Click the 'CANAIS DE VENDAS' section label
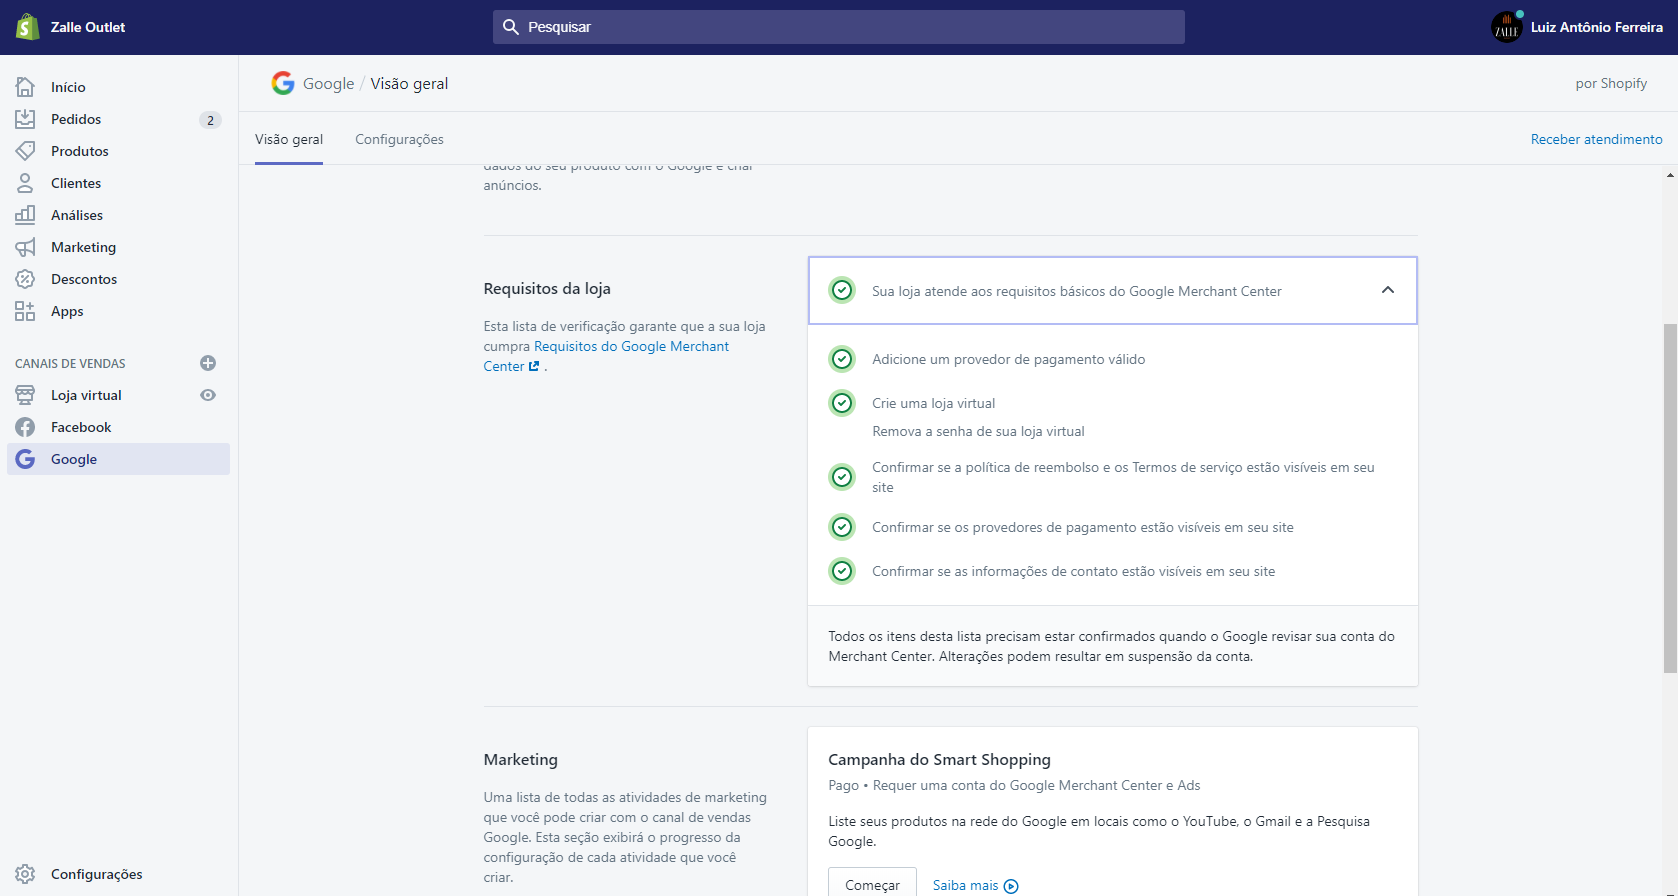Screen dimensions: 1678x896 (x=70, y=363)
